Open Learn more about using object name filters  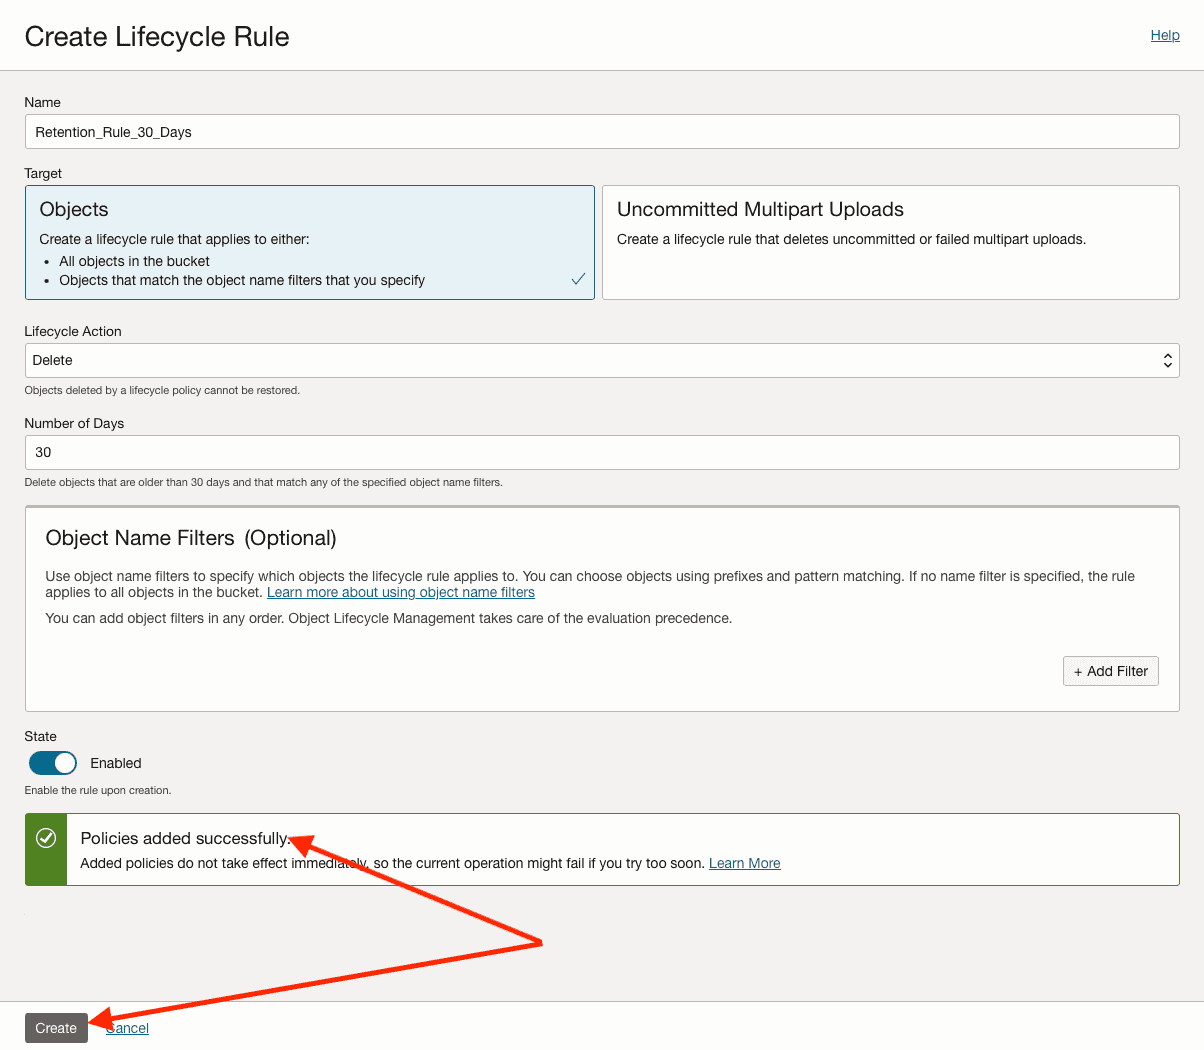[400, 593]
